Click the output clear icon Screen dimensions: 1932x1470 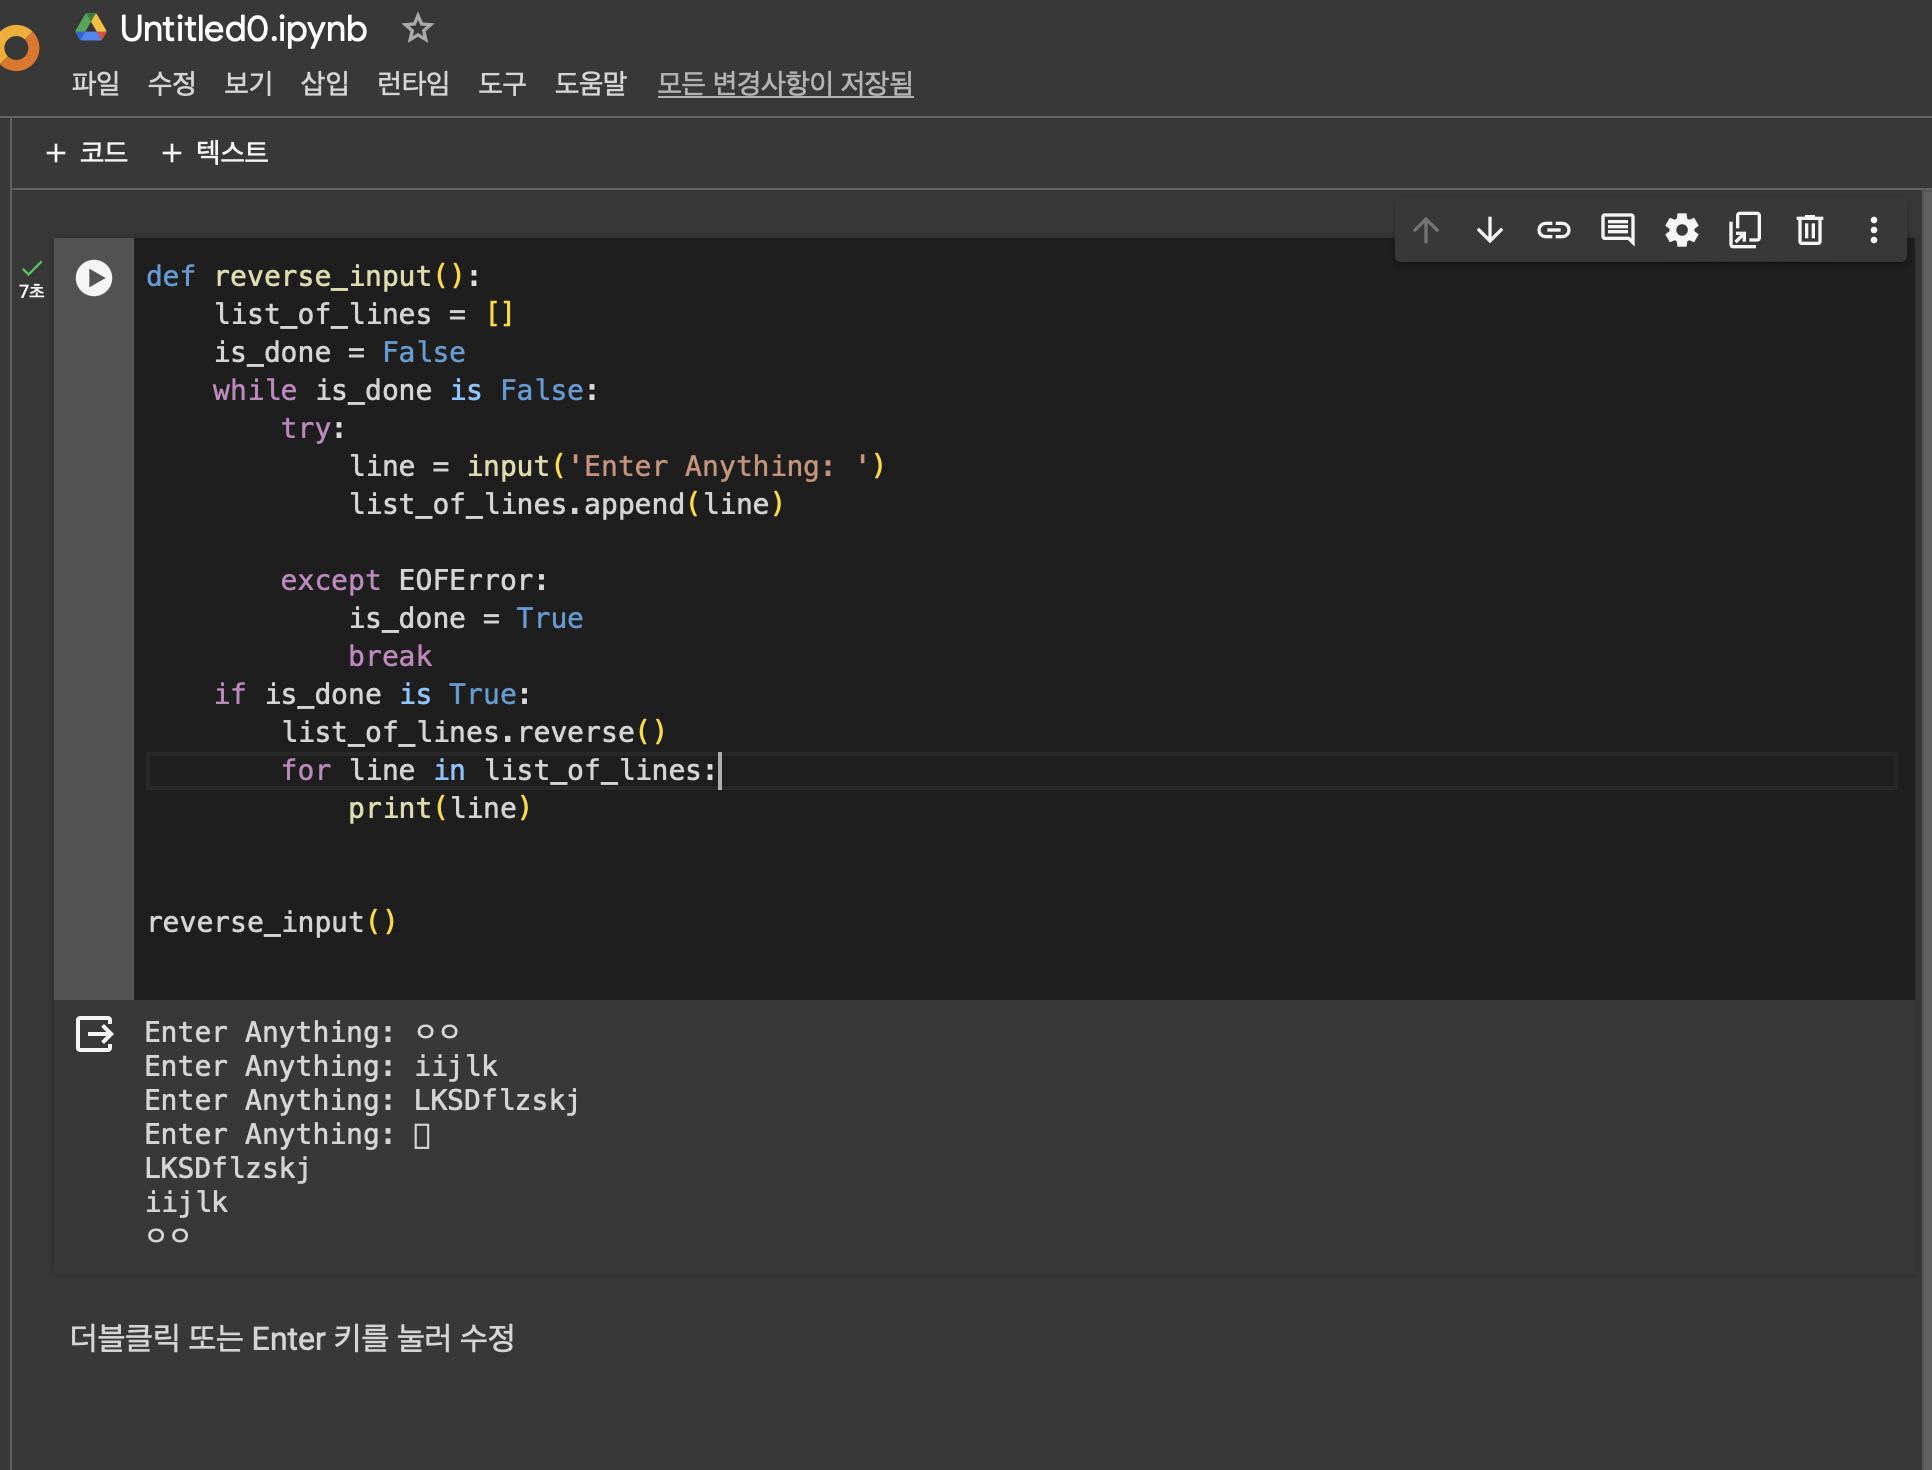[x=95, y=1034]
